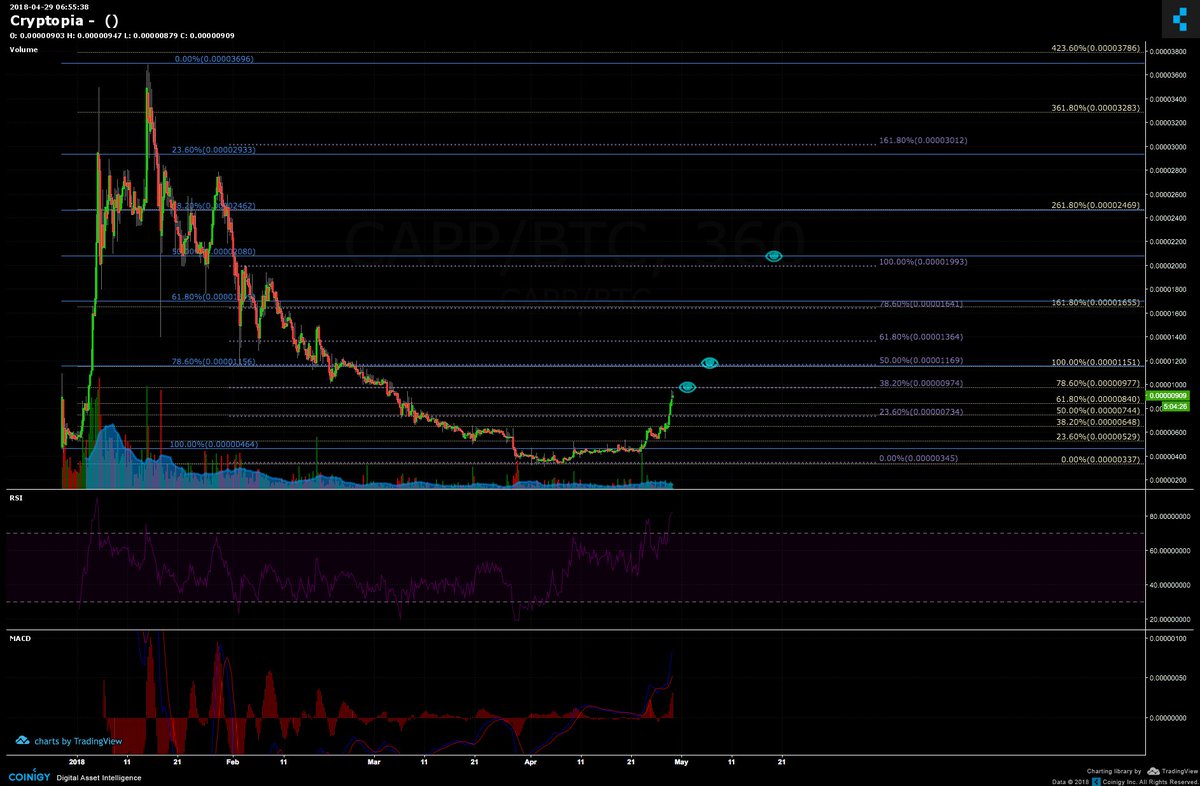Click the 100.00%(0.00001993) Fibonacci label
The image size is (1200, 786).
(924, 261)
